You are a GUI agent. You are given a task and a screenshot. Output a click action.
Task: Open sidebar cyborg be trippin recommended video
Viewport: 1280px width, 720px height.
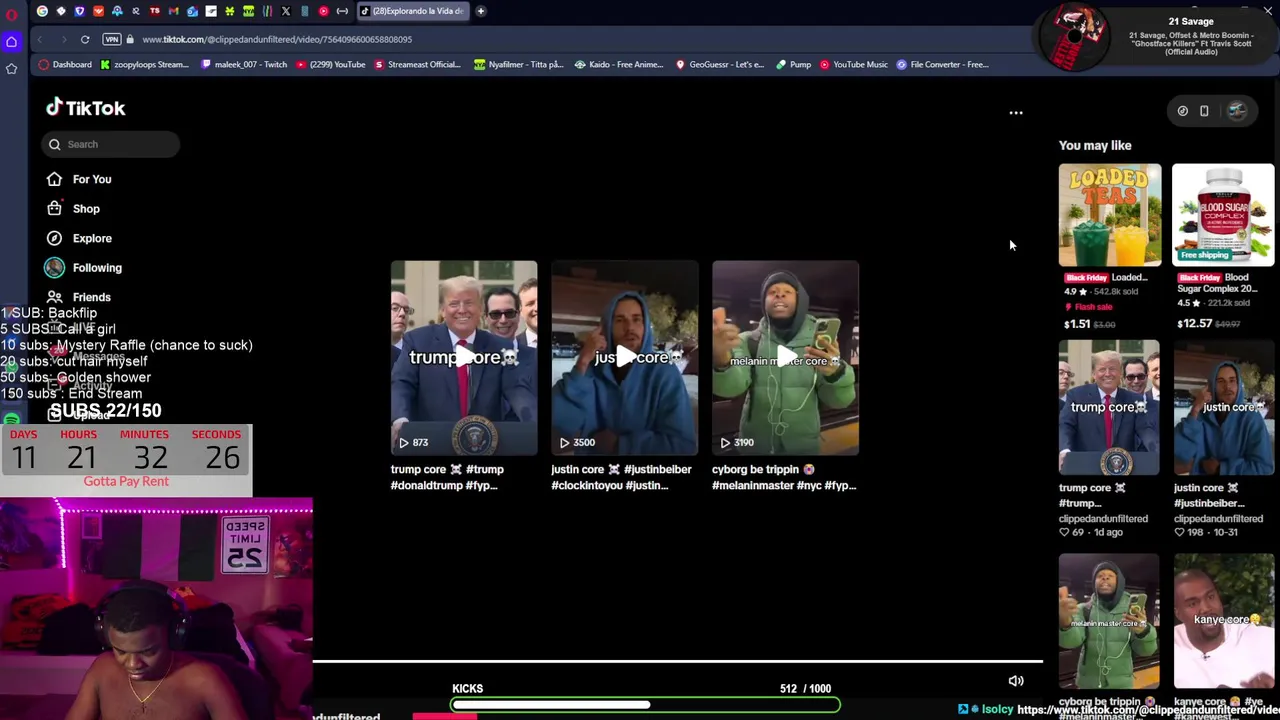pos(1109,620)
